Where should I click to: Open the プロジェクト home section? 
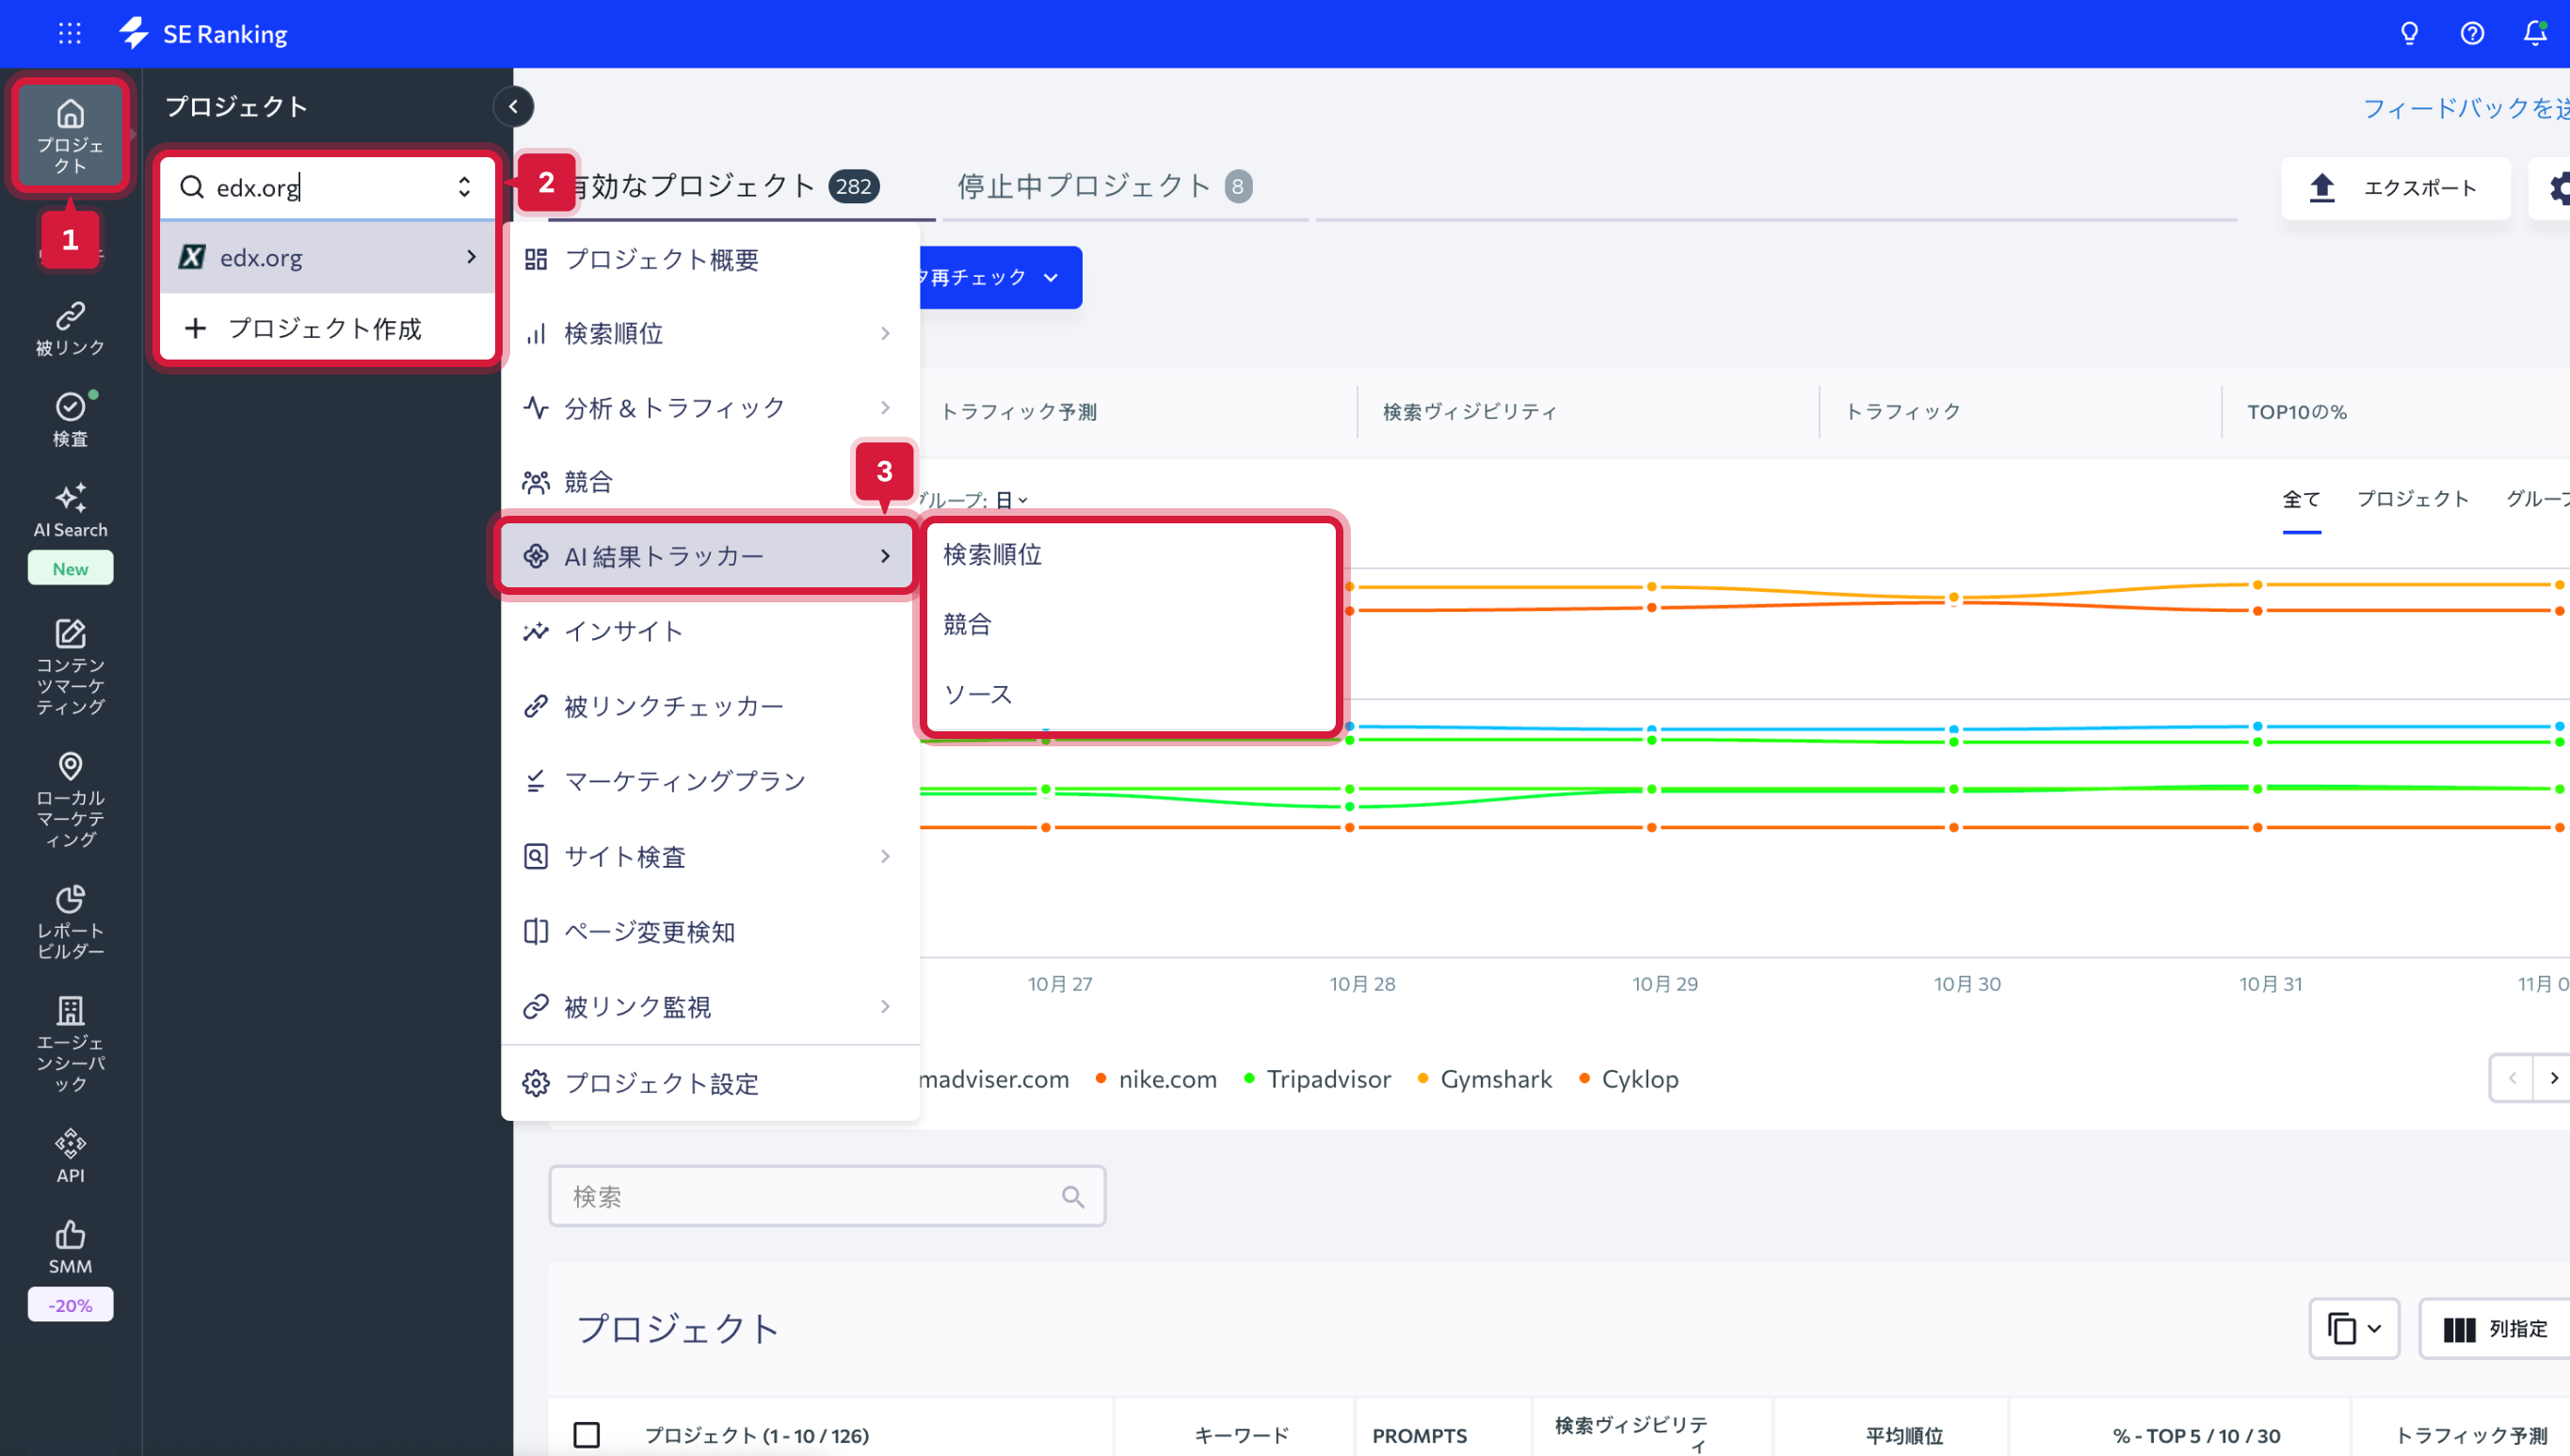tap(70, 135)
